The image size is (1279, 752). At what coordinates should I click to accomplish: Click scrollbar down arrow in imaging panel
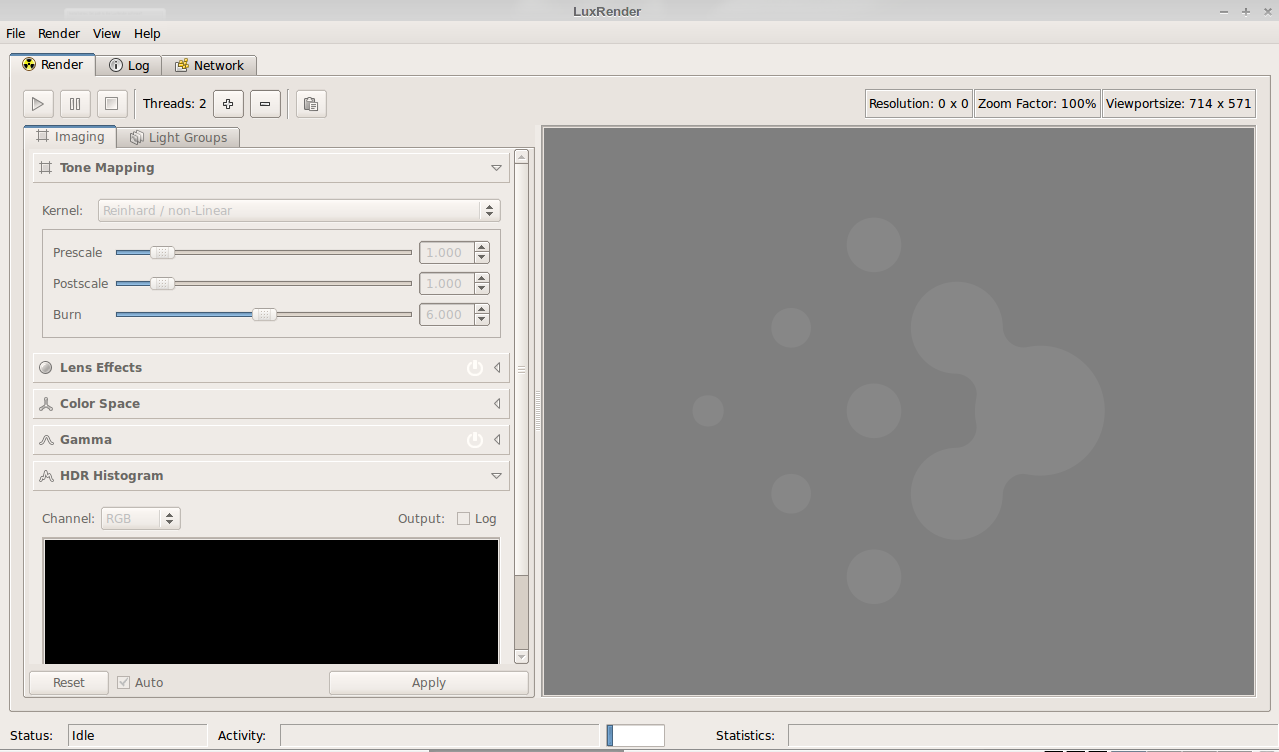pyautogui.click(x=521, y=657)
